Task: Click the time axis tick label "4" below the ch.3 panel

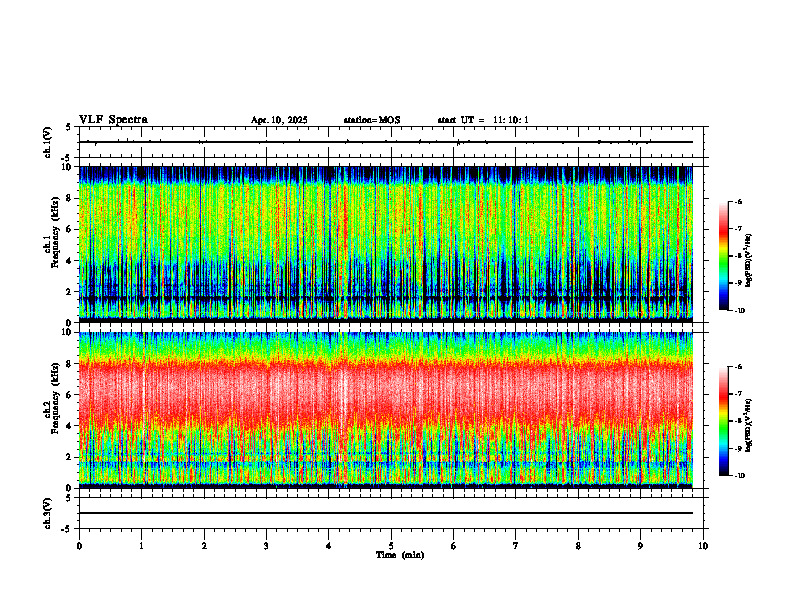Action: tap(329, 546)
